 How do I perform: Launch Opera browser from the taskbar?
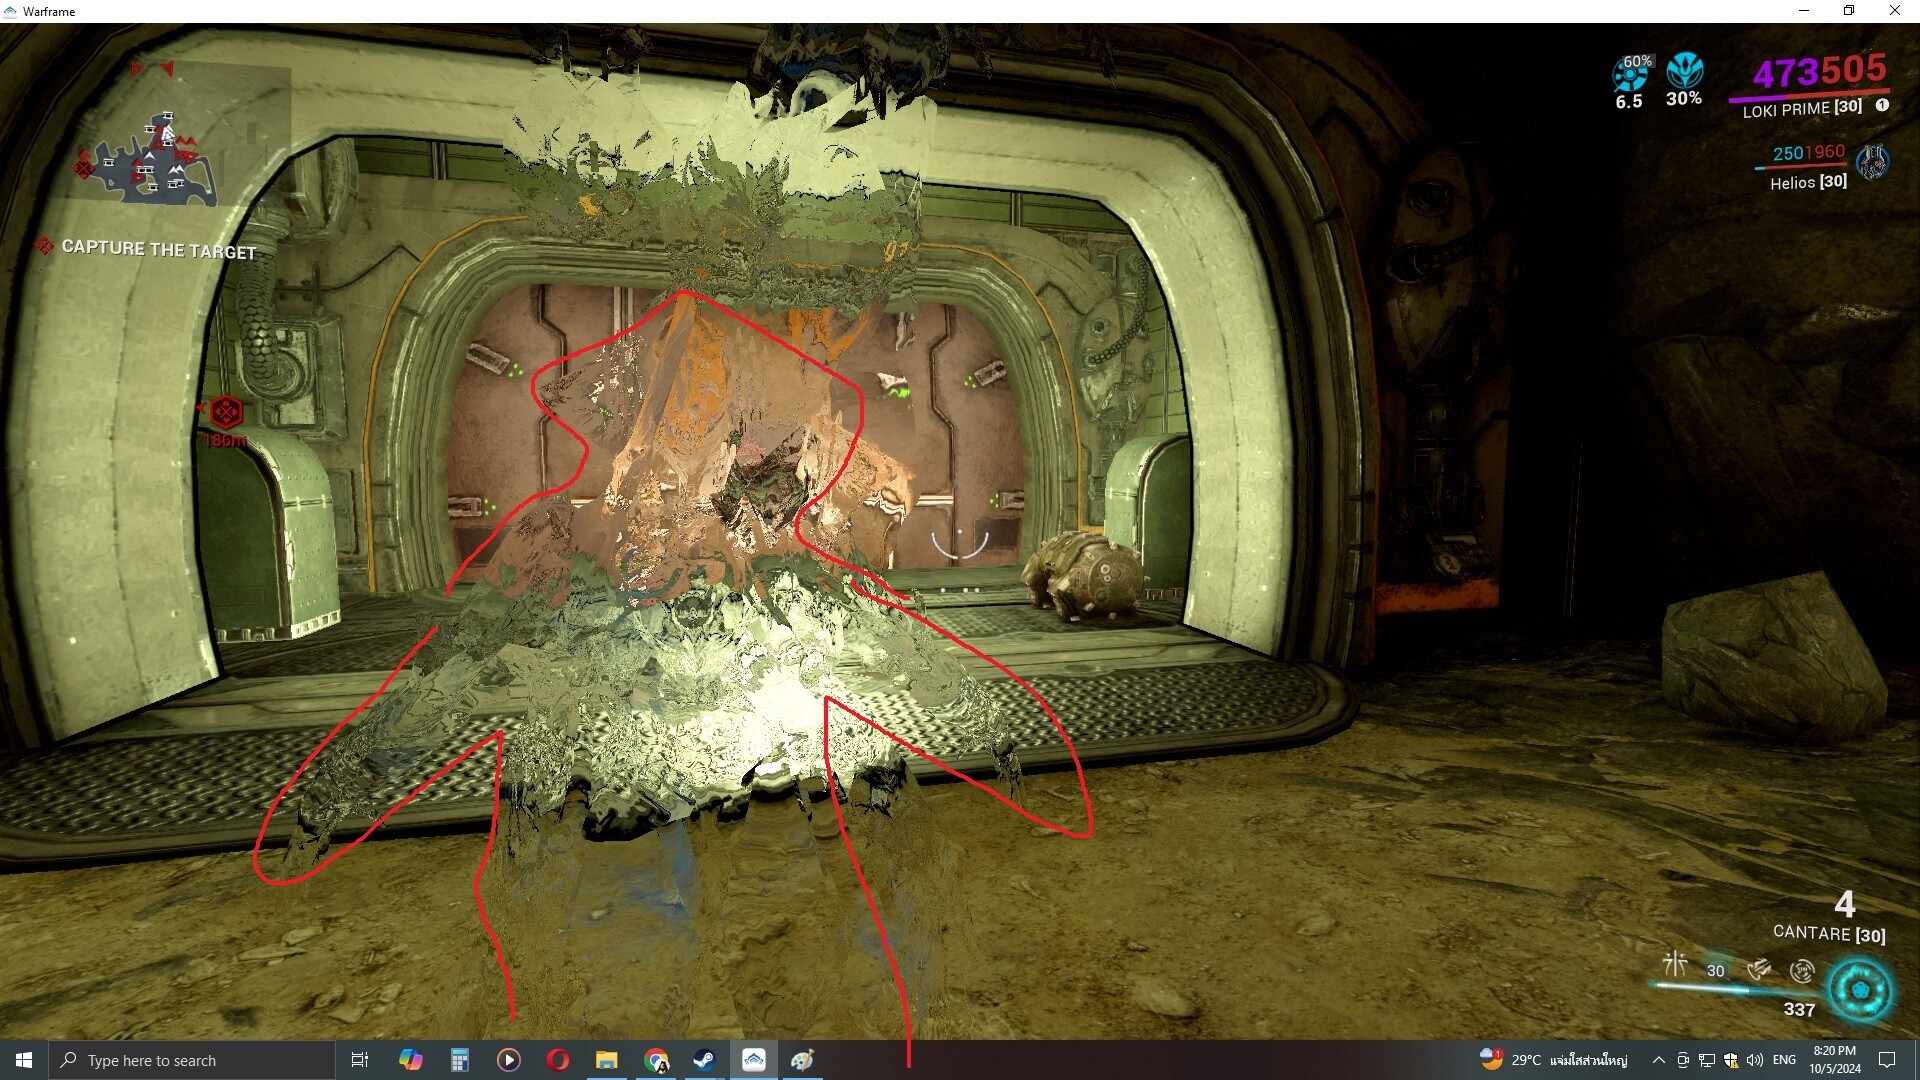557,1059
